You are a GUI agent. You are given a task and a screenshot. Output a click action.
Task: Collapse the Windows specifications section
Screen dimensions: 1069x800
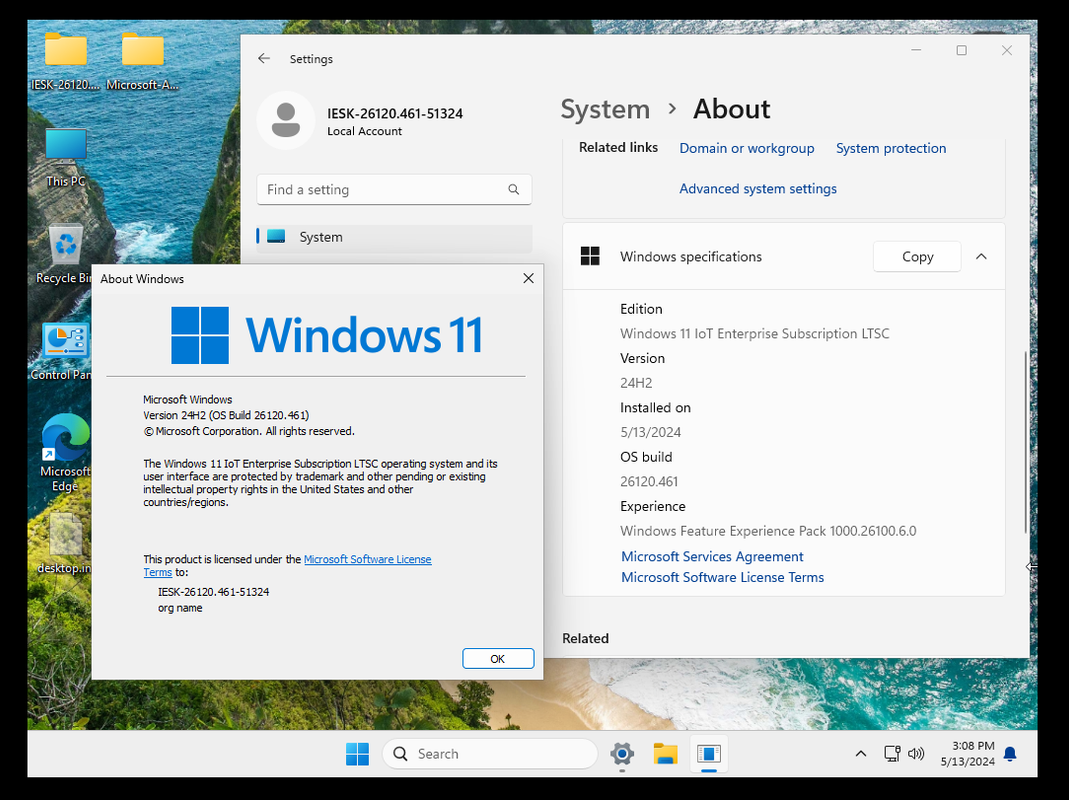981,256
